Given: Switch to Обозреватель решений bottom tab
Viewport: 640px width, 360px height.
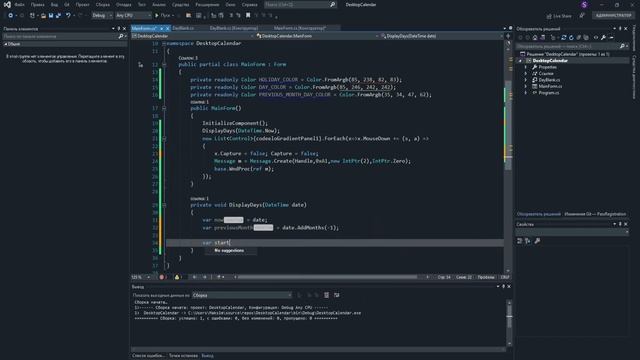Looking at the screenshot, I should point(538,214).
